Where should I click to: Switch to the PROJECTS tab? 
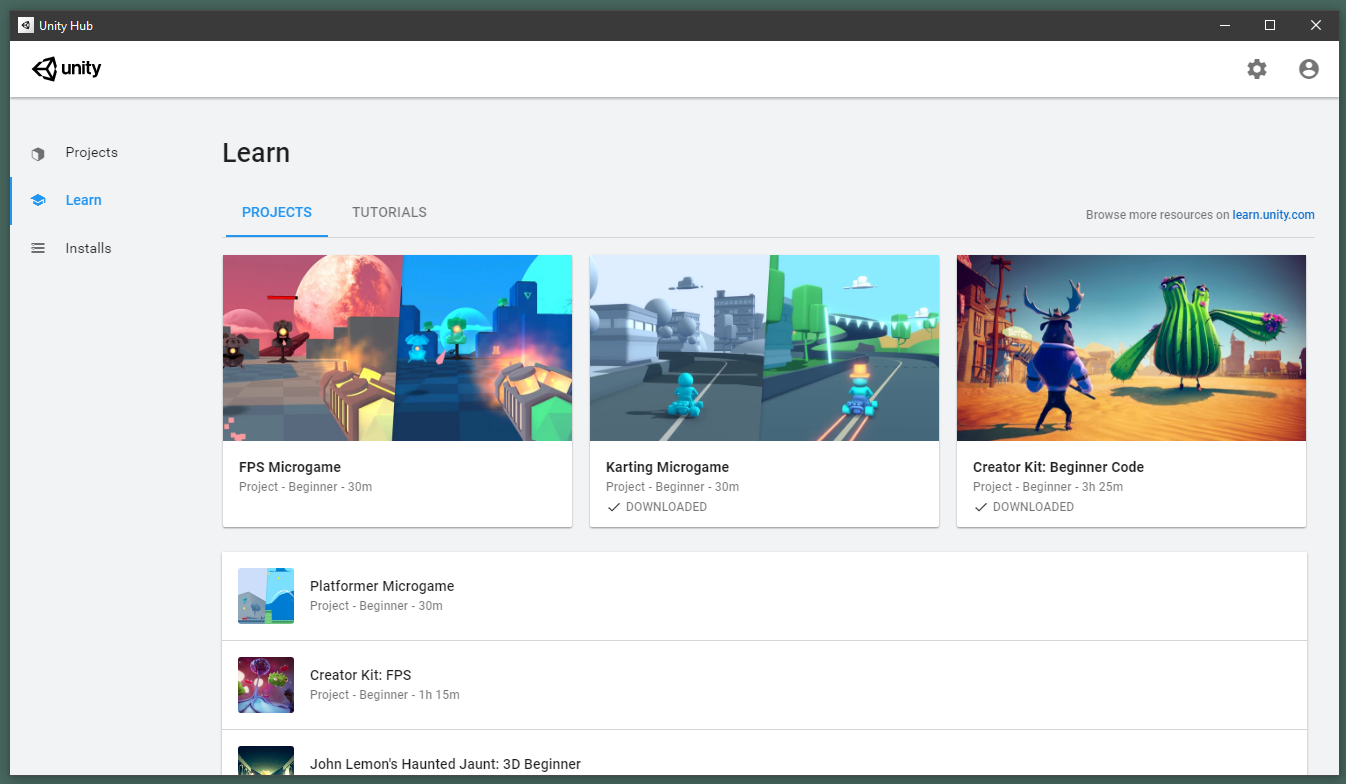pyautogui.click(x=277, y=212)
